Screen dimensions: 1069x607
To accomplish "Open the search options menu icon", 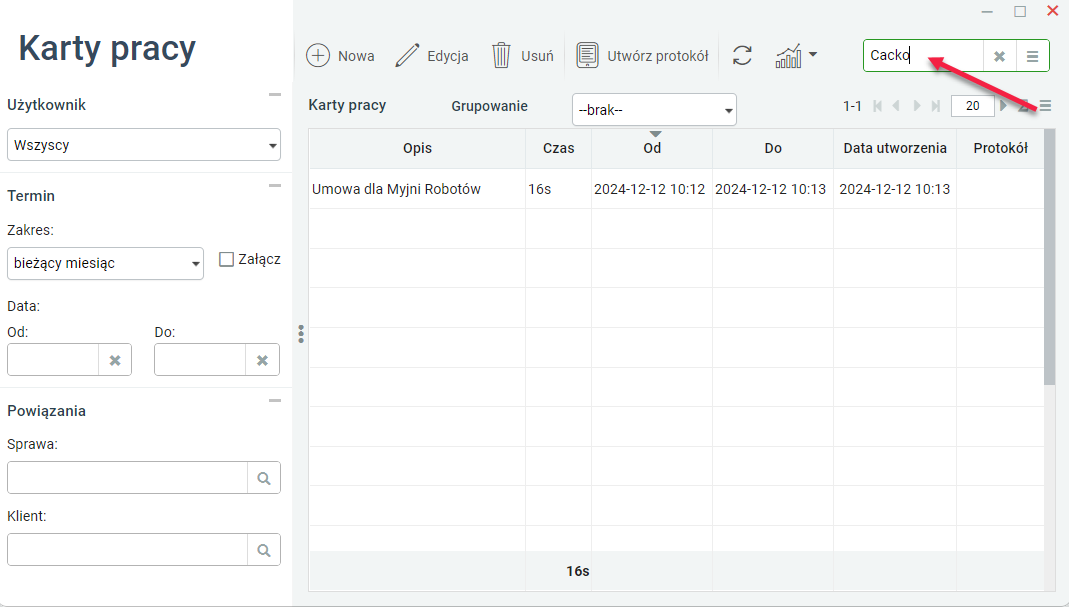I will pos(1033,56).
